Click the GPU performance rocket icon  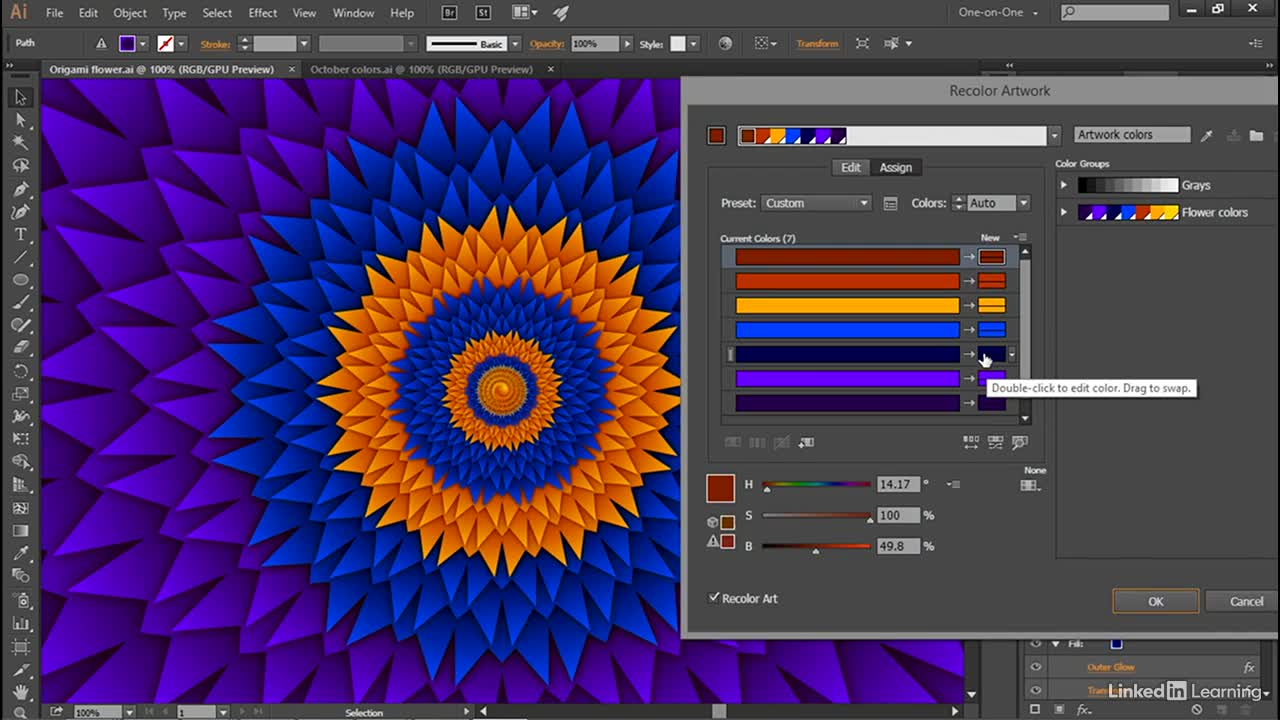560,13
